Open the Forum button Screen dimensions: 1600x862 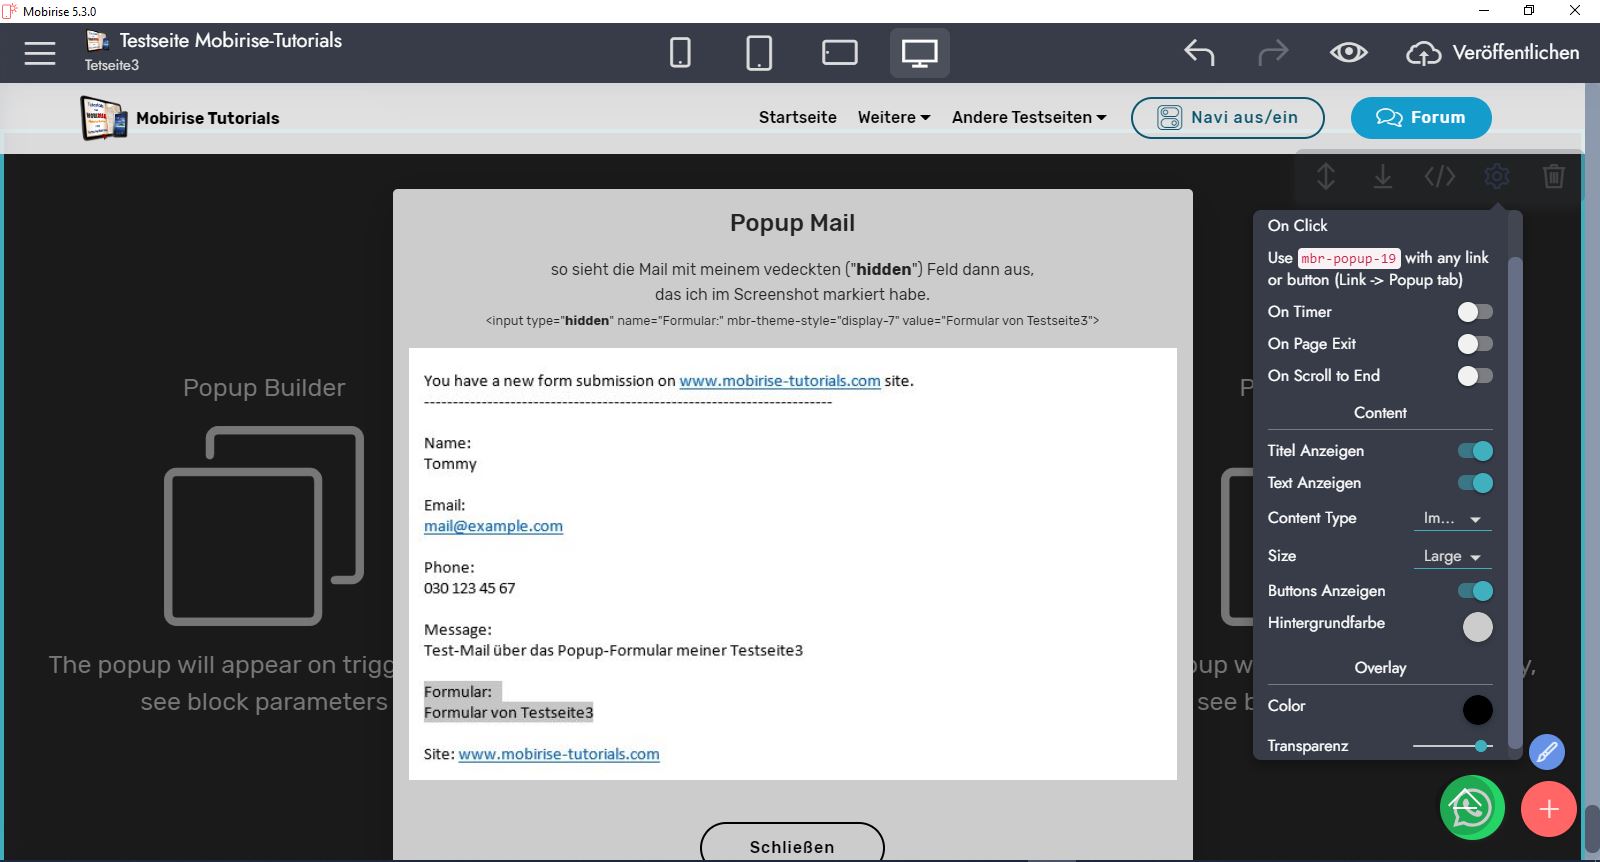tap(1421, 117)
